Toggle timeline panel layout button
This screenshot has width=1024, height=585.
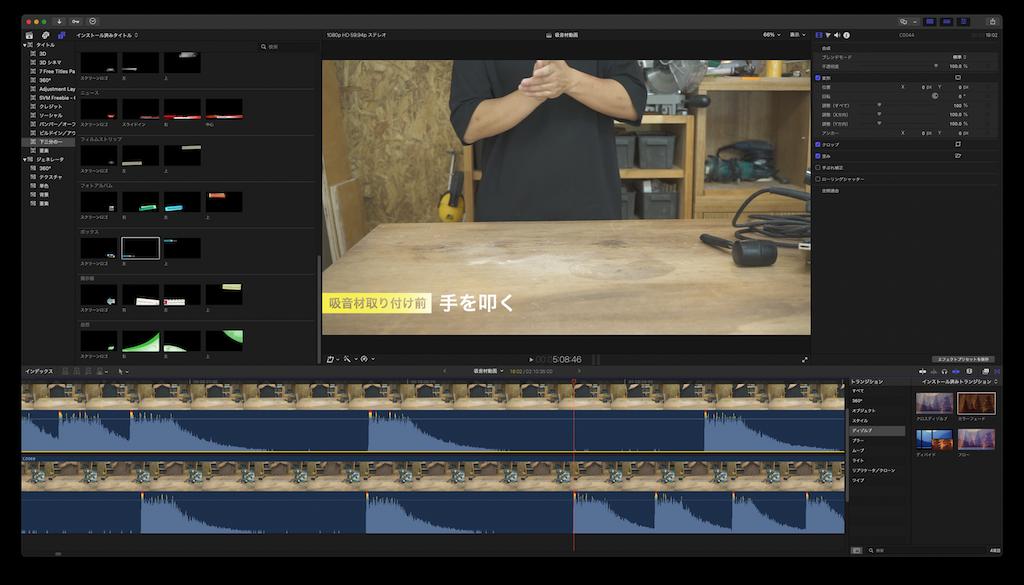click(x=947, y=22)
